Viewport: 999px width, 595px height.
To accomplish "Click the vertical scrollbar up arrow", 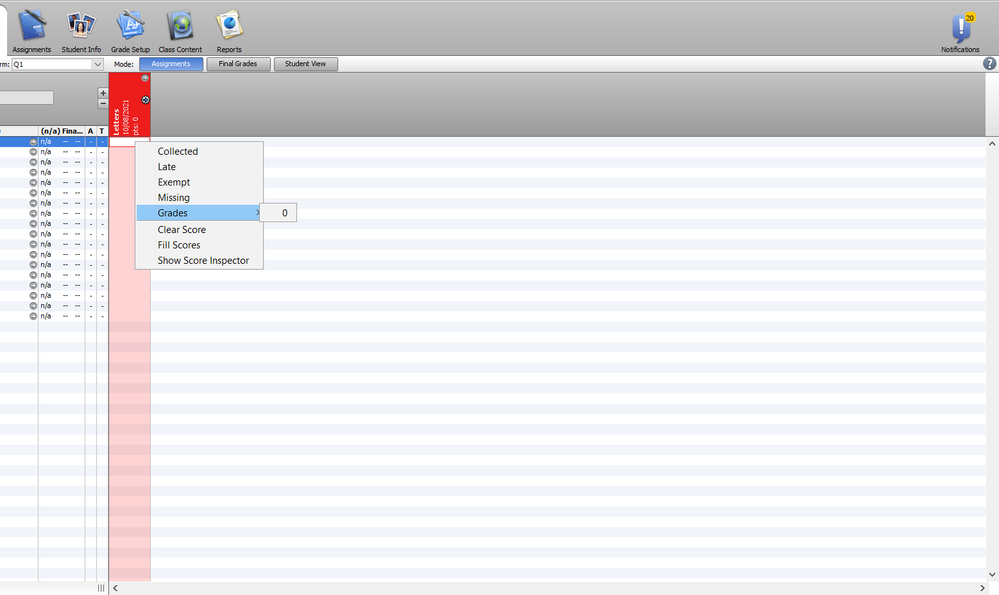I will [991, 144].
